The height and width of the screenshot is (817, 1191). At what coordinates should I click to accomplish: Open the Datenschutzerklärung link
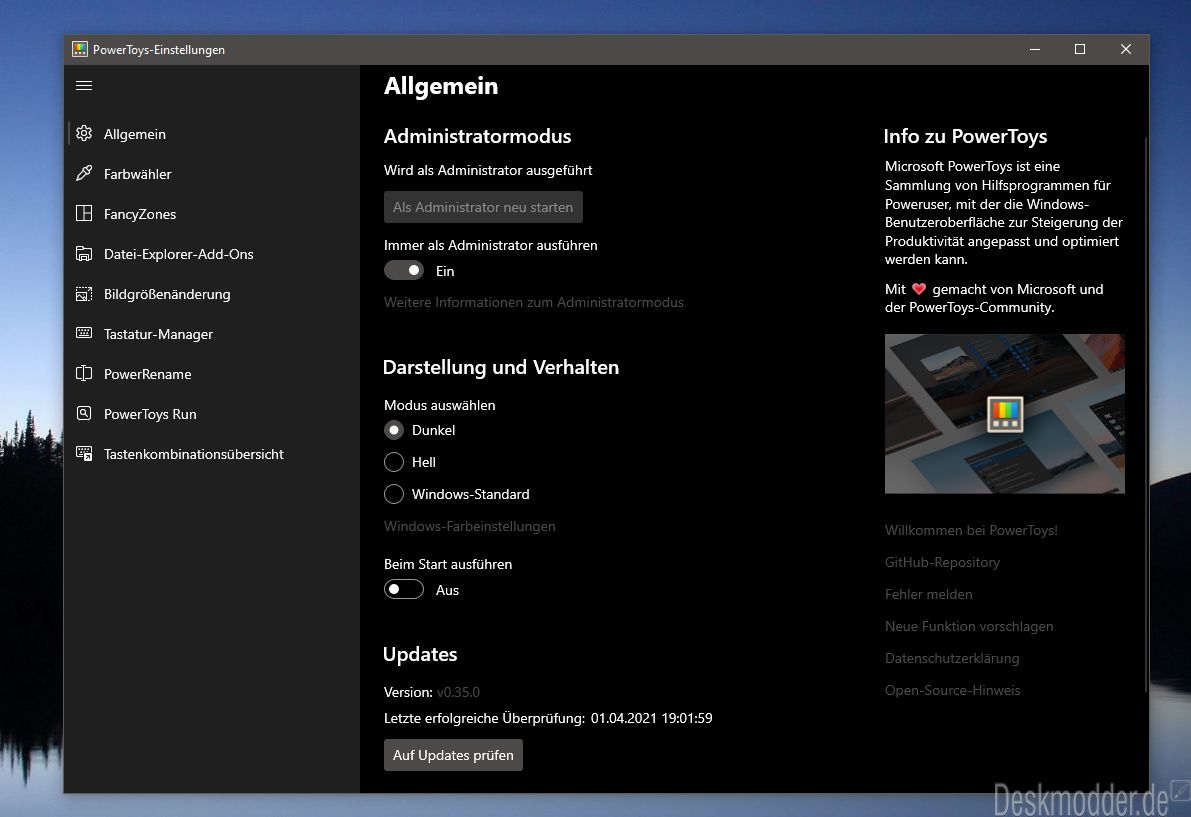pos(952,658)
